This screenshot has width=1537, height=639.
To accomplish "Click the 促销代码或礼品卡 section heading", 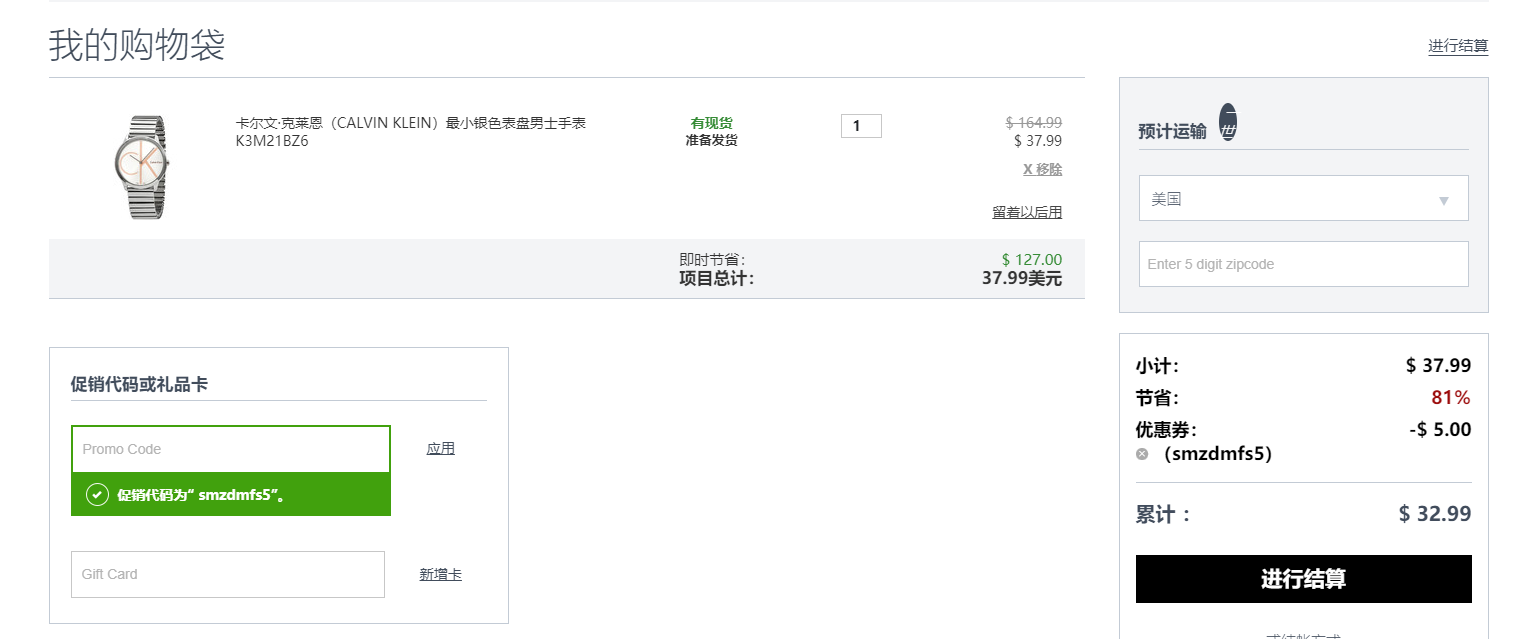I will click(139, 384).
